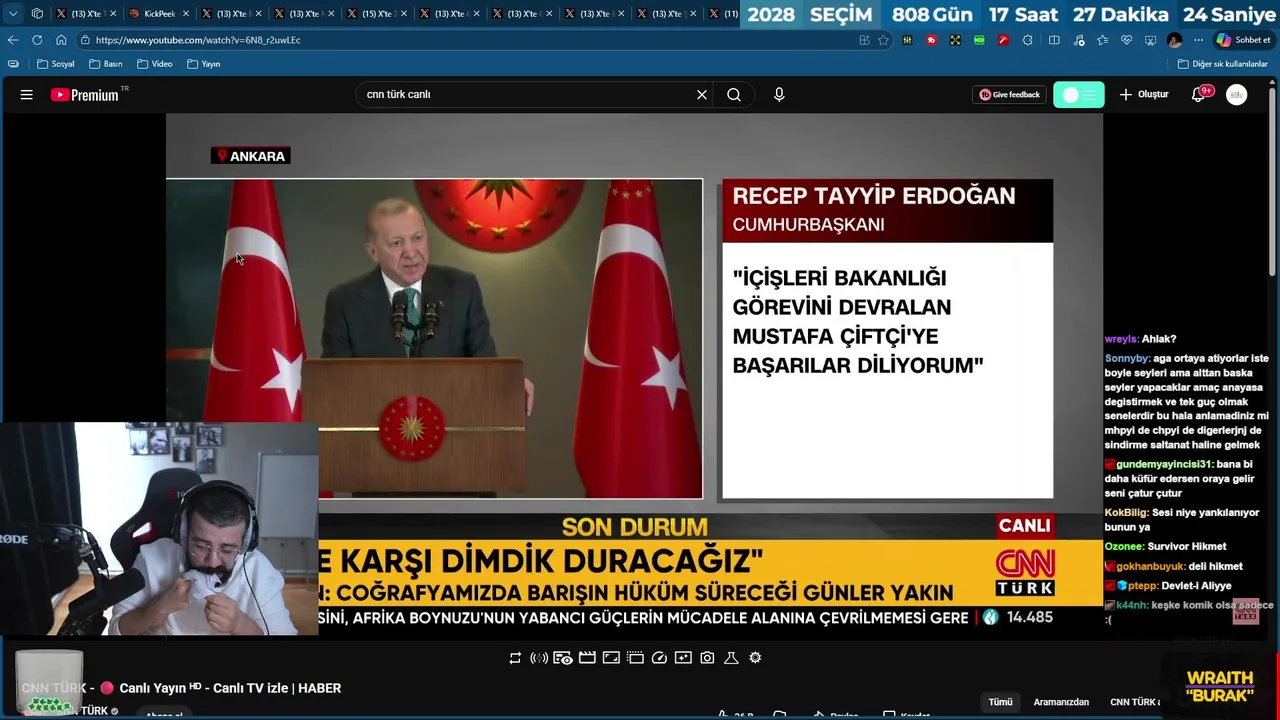
Task: Click the audio boost waves icon
Action: click(539, 658)
